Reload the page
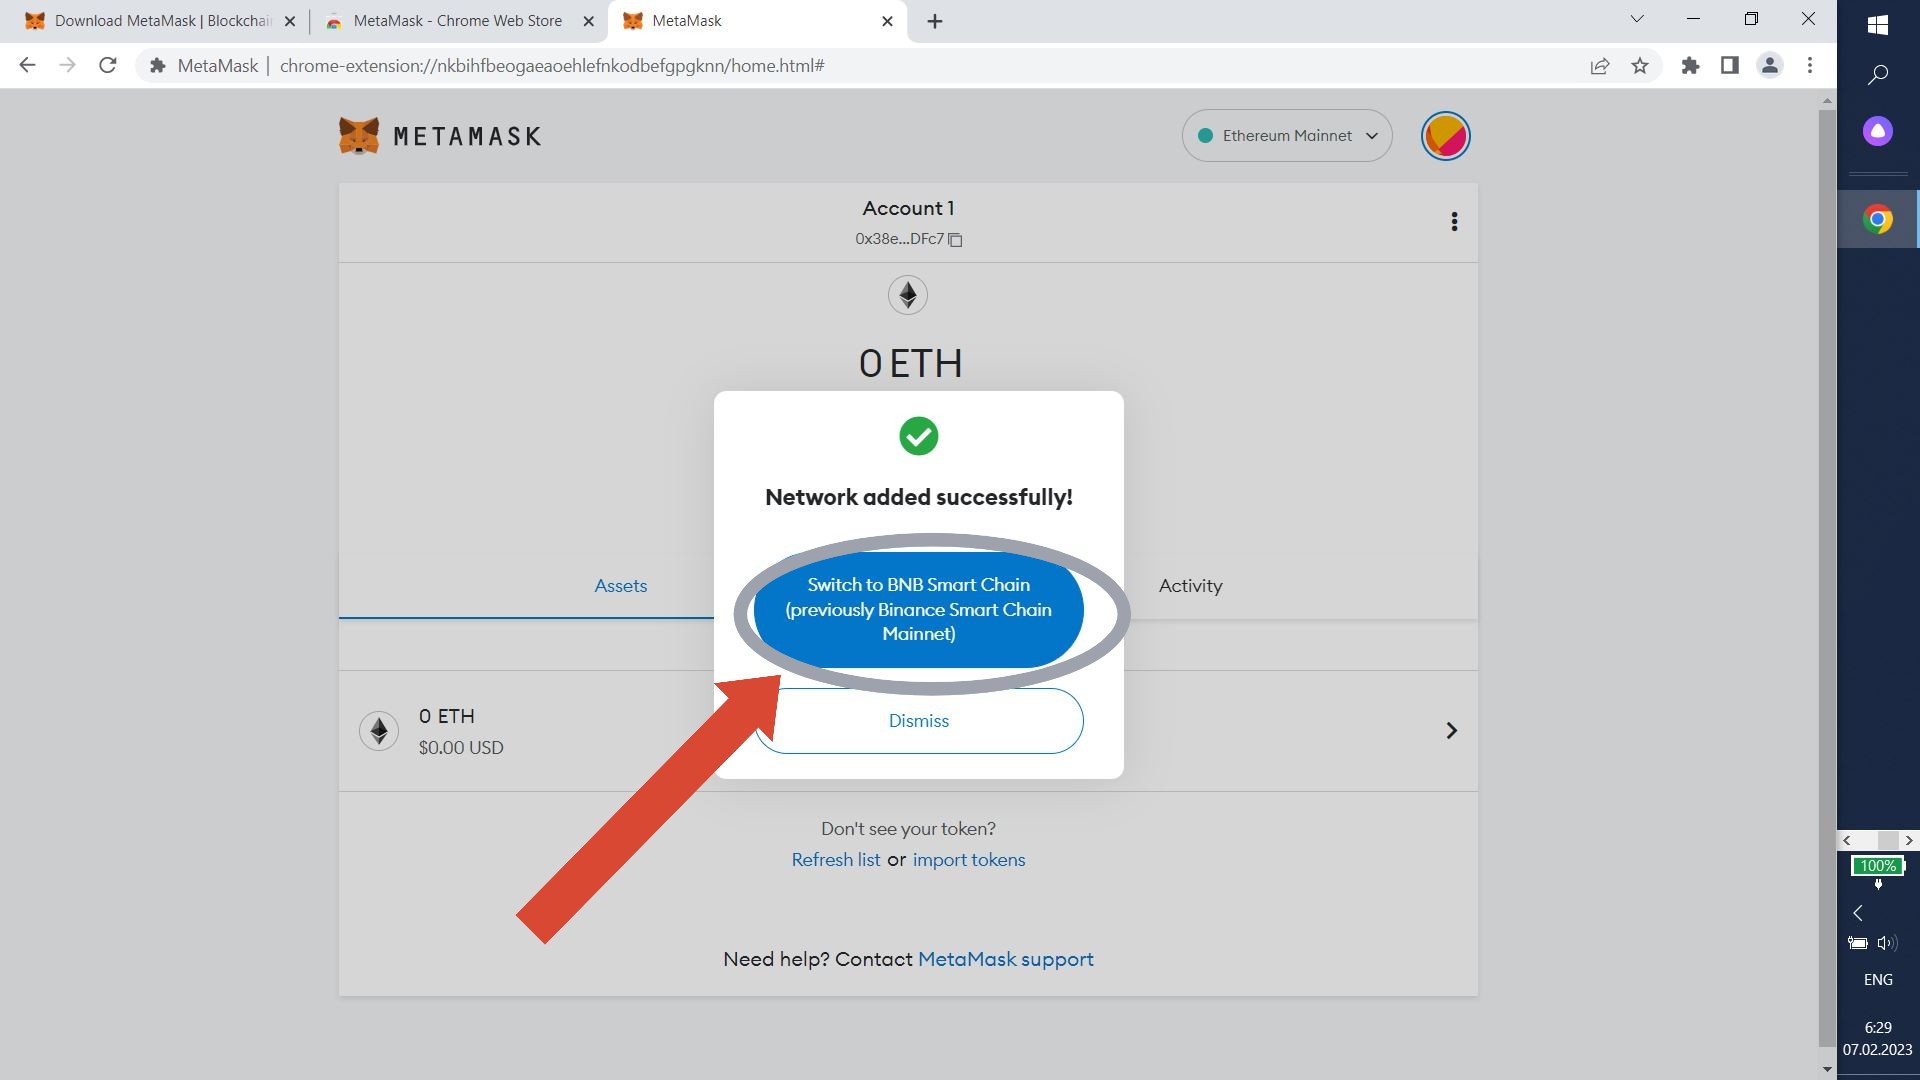This screenshot has width=1920, height=1080. point(108,66)
